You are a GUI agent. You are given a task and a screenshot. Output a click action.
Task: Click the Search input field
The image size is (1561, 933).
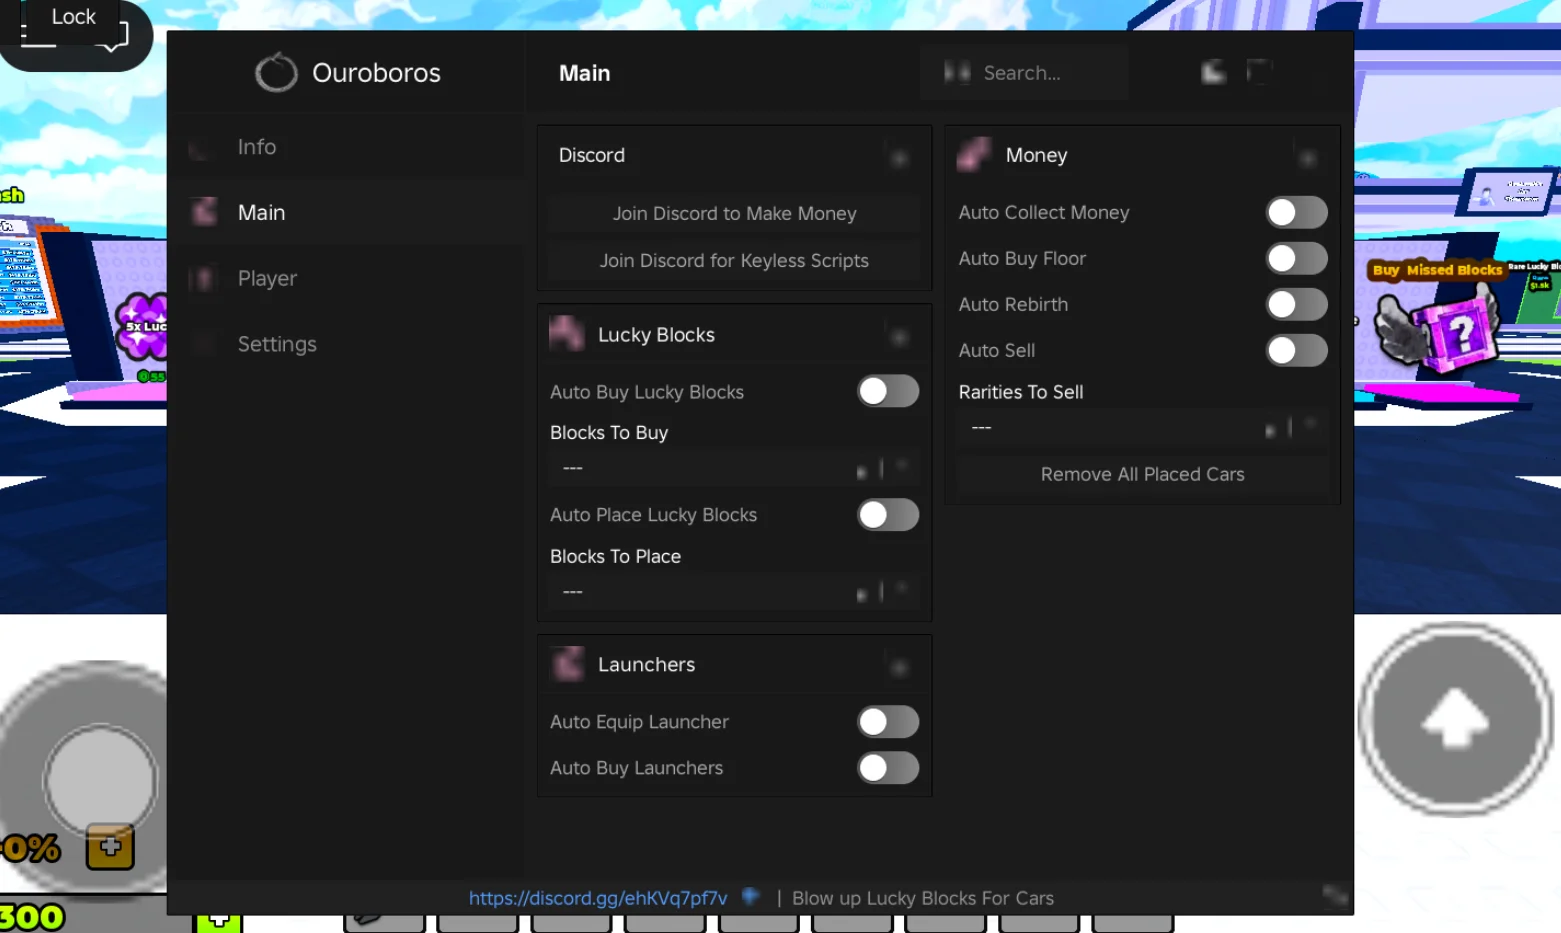click(x=1024, y=72)
